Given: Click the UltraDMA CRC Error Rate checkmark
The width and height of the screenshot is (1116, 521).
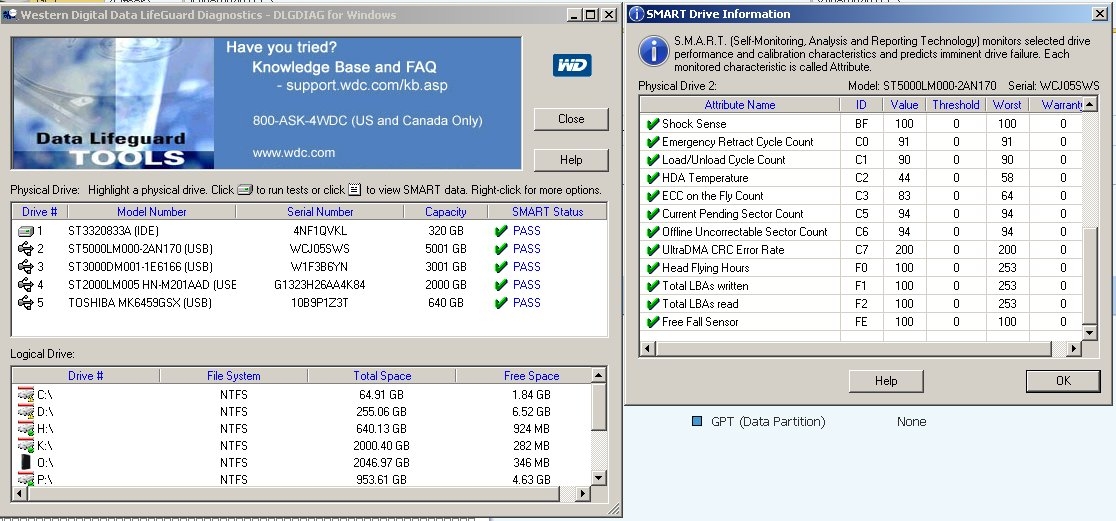Looking at the screenshot, I should [653, 250].
